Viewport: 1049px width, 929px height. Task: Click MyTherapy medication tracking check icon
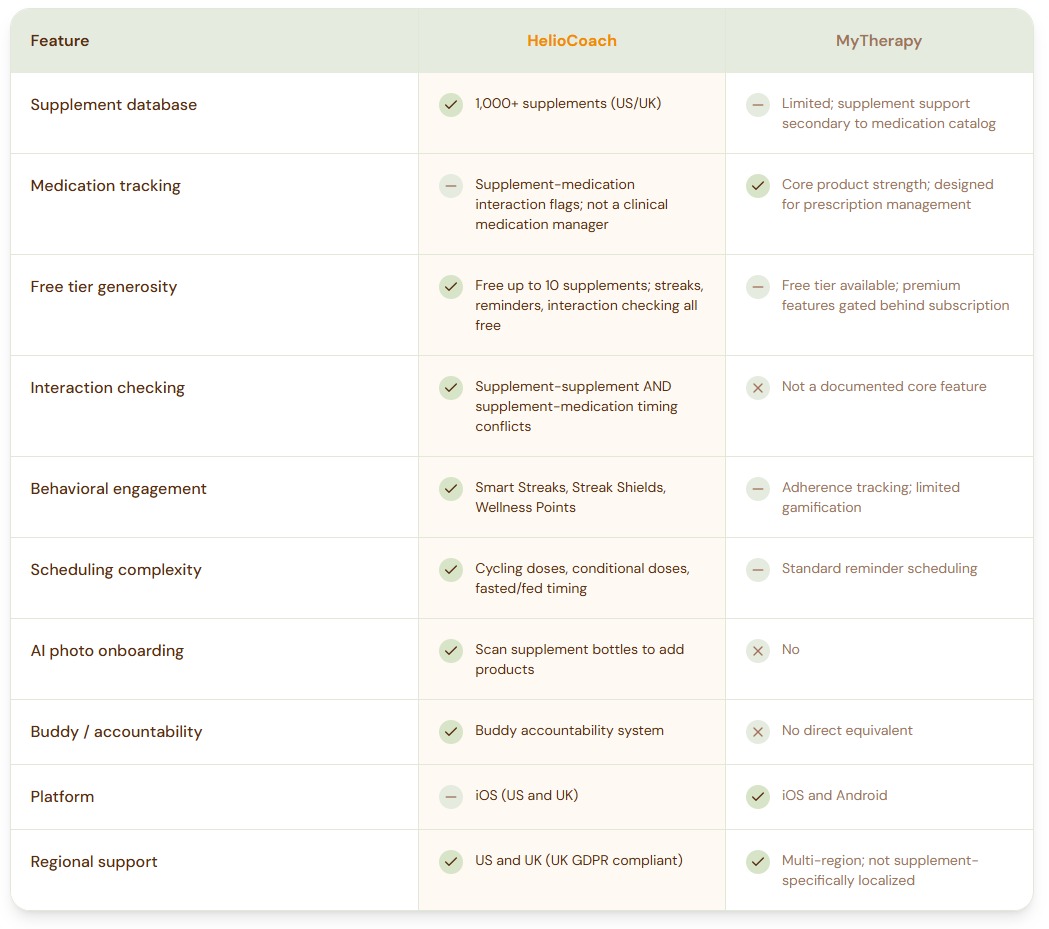(758, 186)
